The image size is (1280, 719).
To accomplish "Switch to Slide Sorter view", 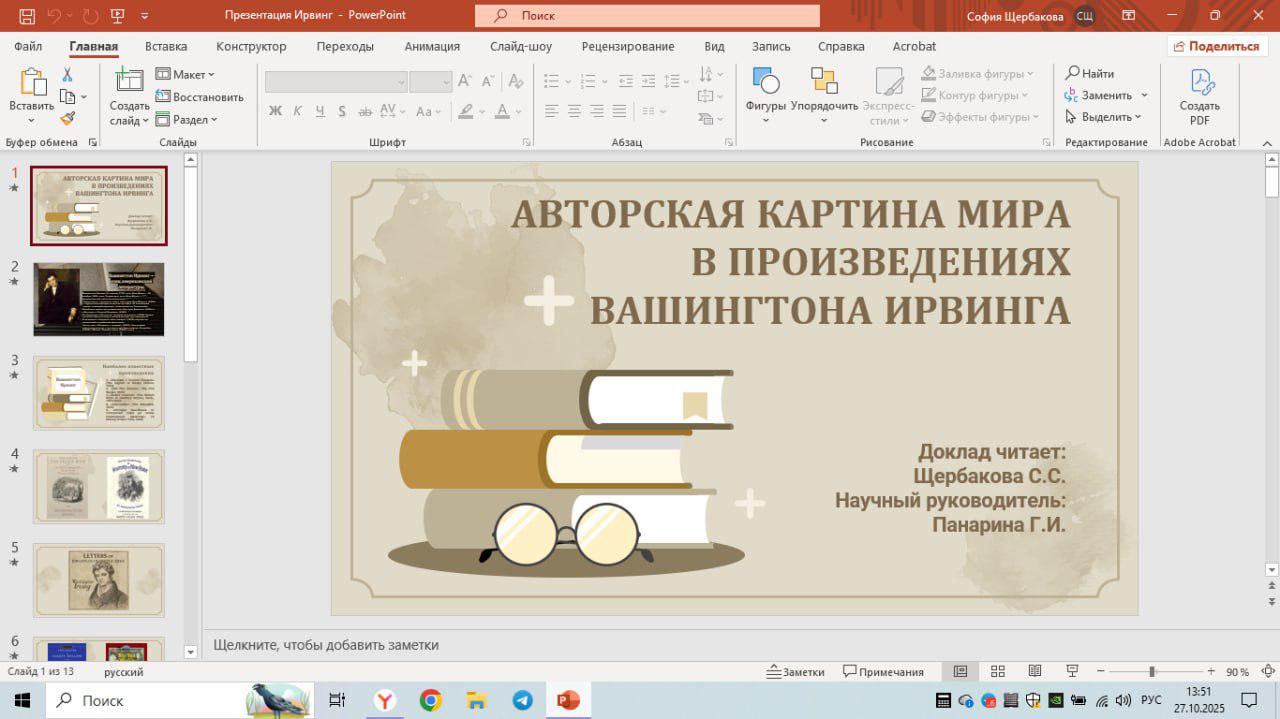I will [x=997, y=672].
